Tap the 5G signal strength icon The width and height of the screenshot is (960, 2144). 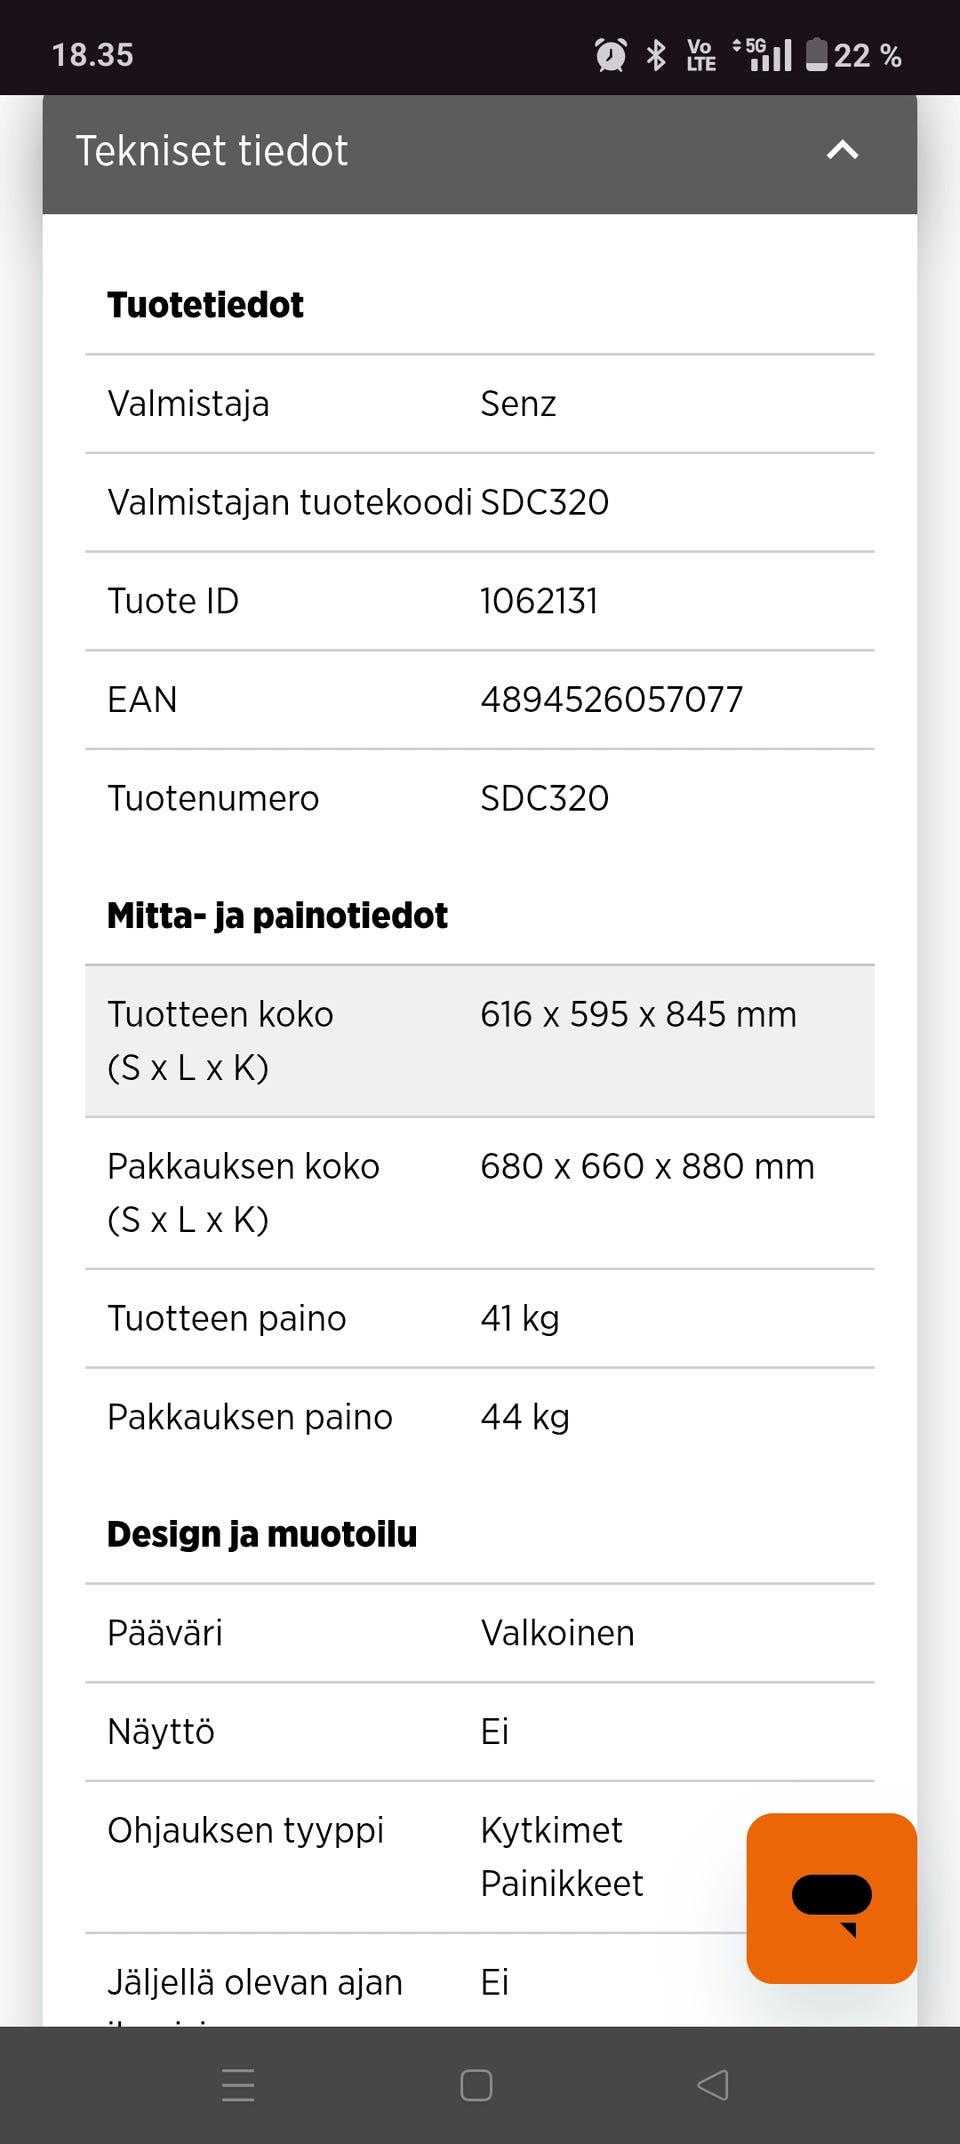tap(764, 55)
